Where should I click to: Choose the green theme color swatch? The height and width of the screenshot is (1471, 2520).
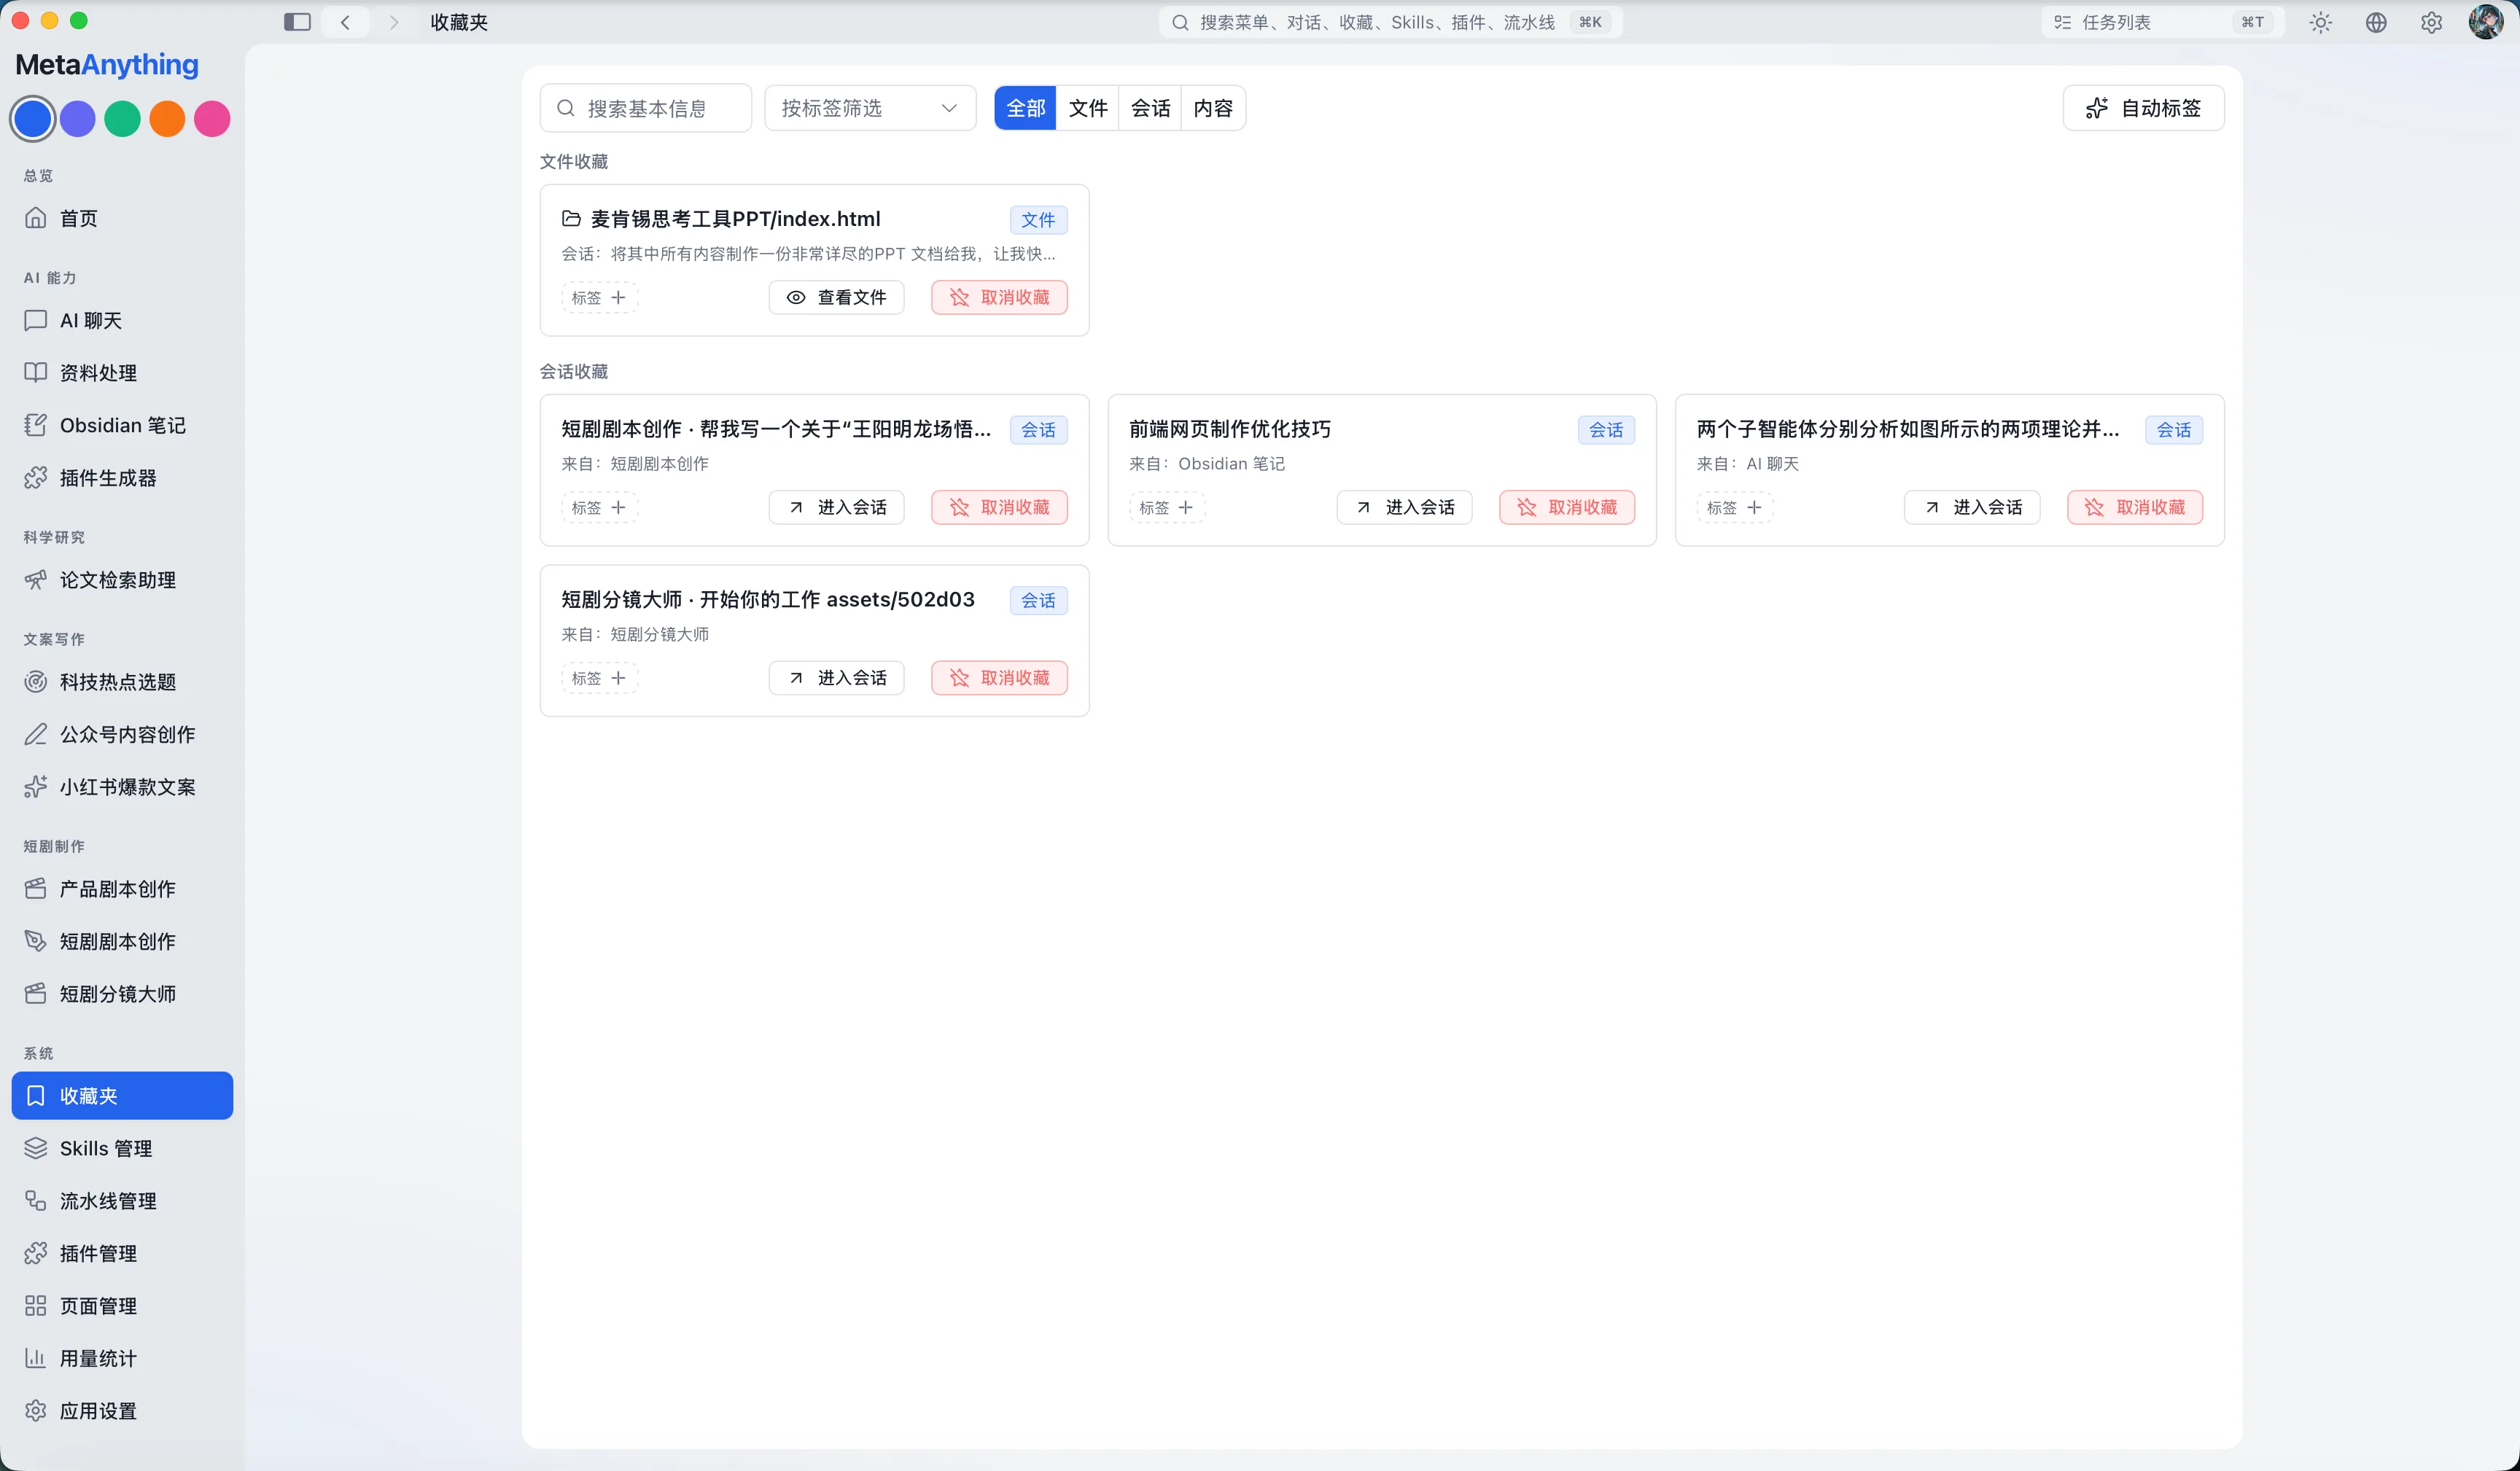point(122,119)
